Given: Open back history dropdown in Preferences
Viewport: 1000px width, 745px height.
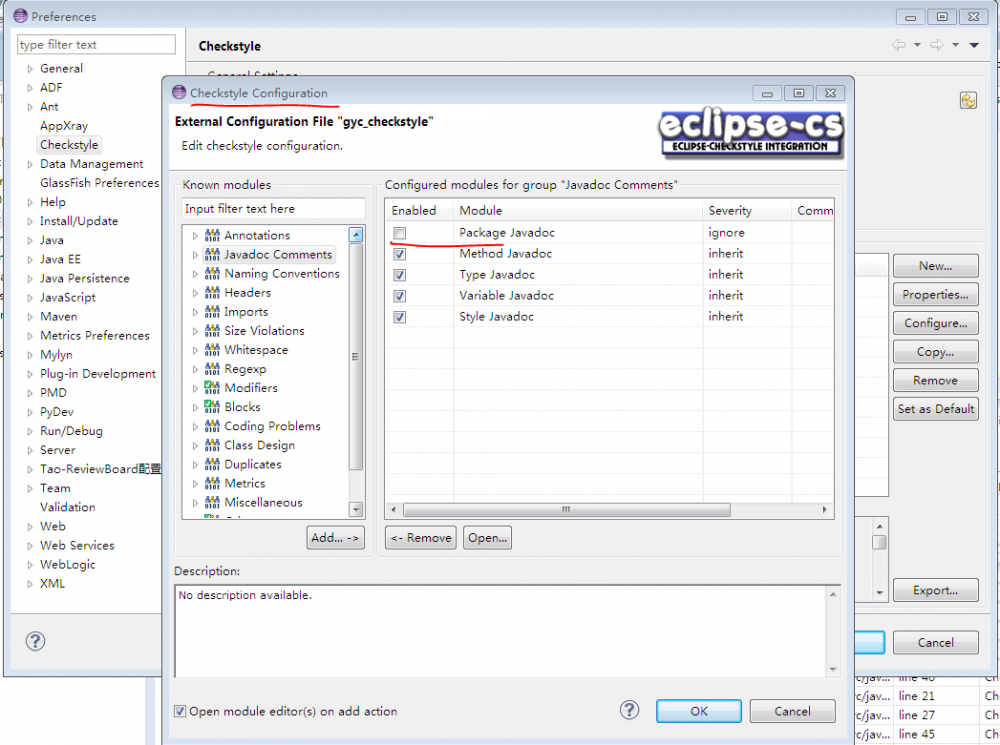Looking at the screenshot, I should tap(918, 45).
